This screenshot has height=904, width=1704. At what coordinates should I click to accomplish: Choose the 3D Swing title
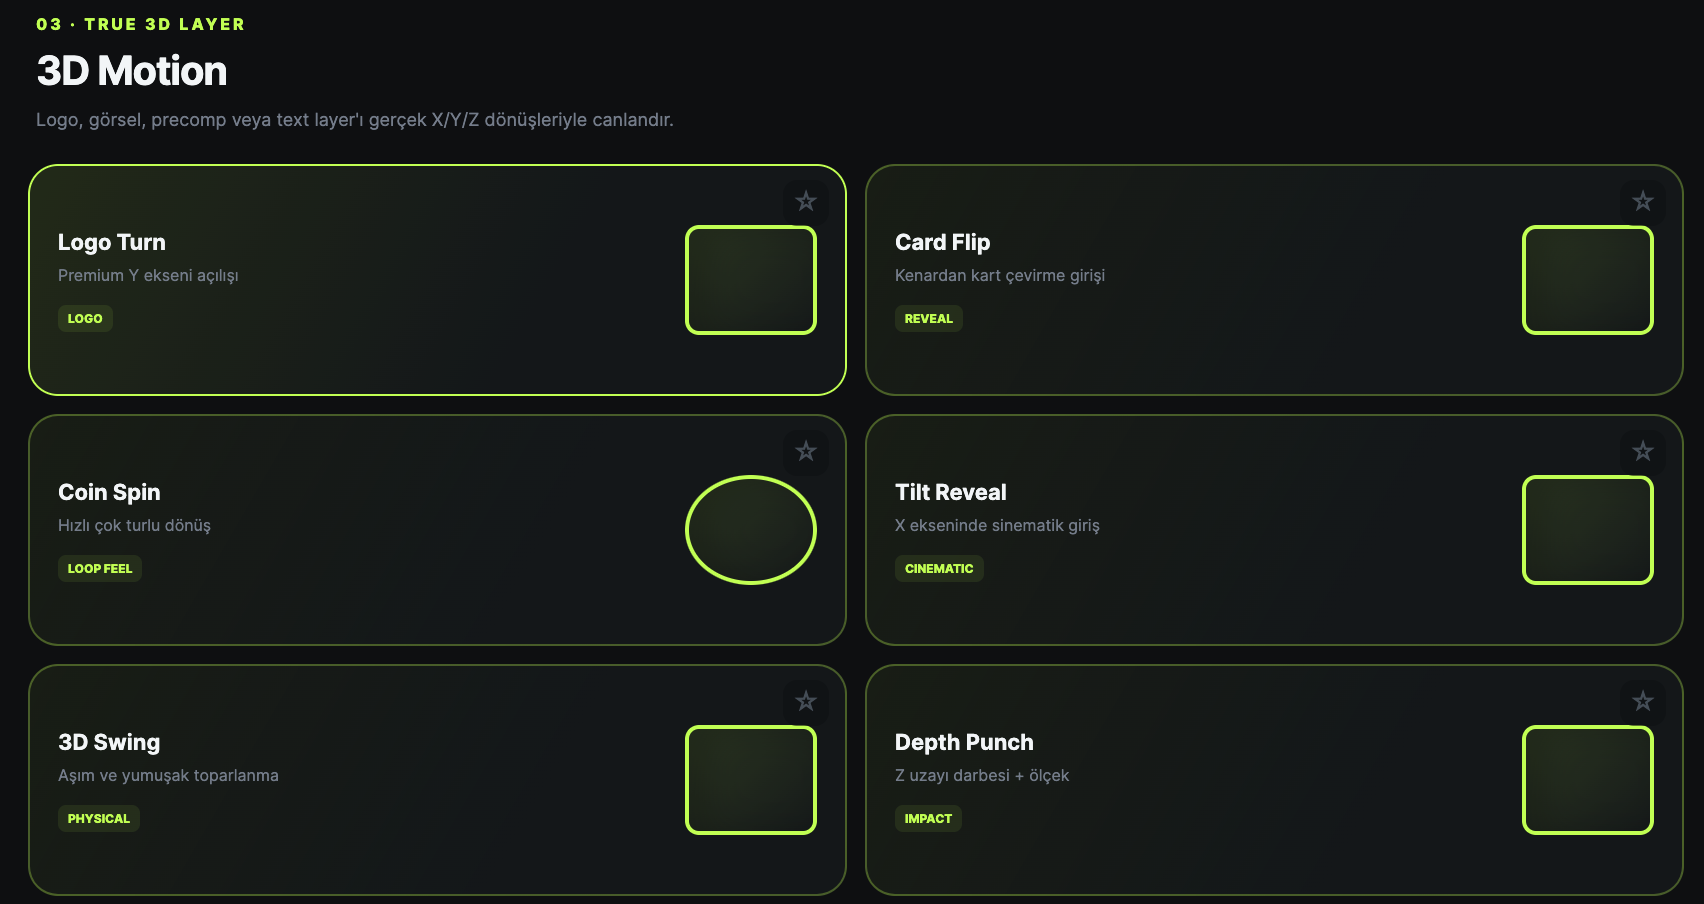(x=109, y=742)
